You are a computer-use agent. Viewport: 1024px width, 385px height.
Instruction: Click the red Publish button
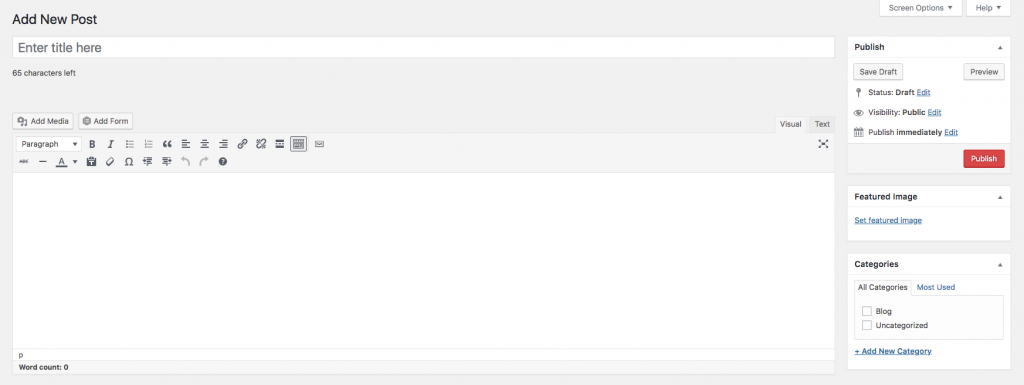click(x=984, y=159)
